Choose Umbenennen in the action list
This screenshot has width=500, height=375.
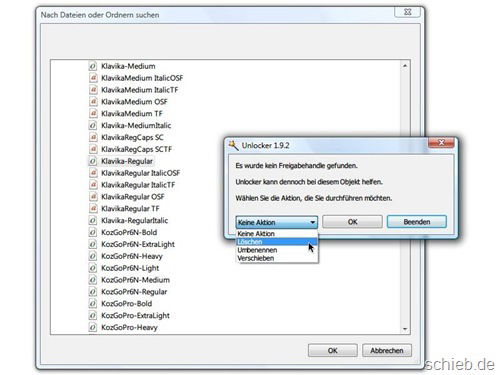(277, 250)
